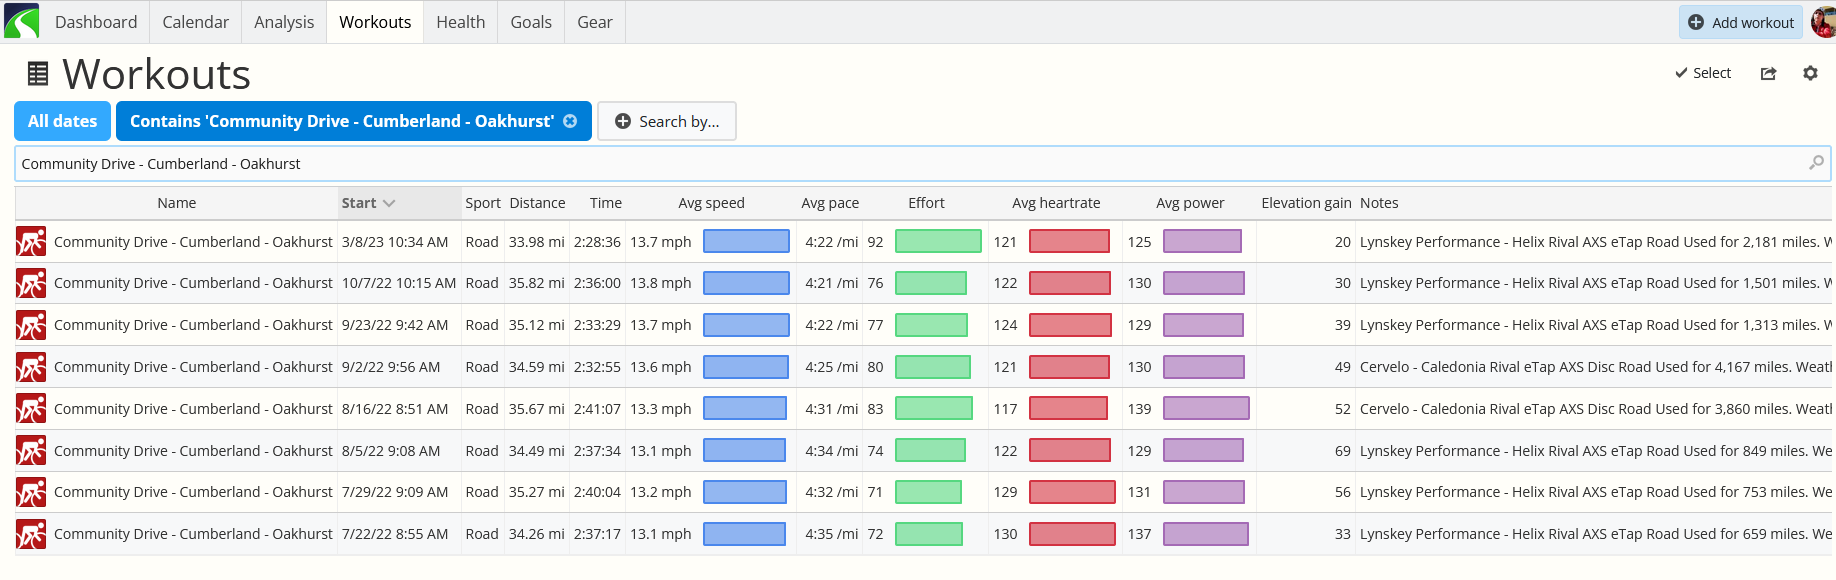The image size is (1836, 580).
Task: Focus the workout search text field
Action: point(900,164)
